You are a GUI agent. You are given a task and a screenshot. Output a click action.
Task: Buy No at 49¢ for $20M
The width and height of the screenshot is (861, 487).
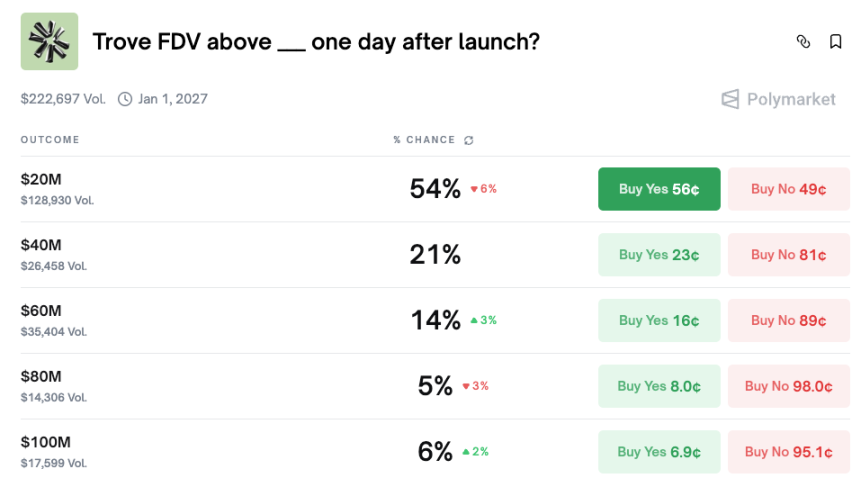pos(788,189)
